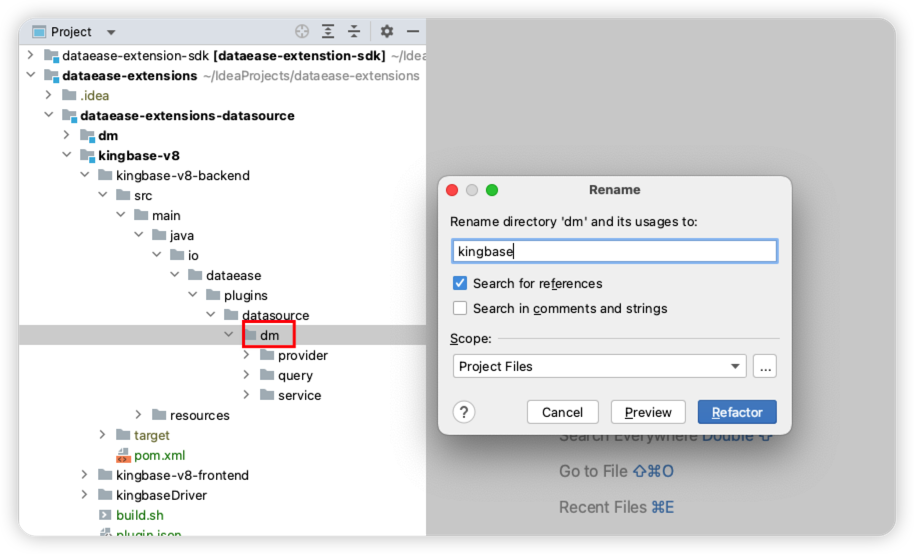
Task: Click the kingbase-v8 module folder icon
Action: (87, 155)
